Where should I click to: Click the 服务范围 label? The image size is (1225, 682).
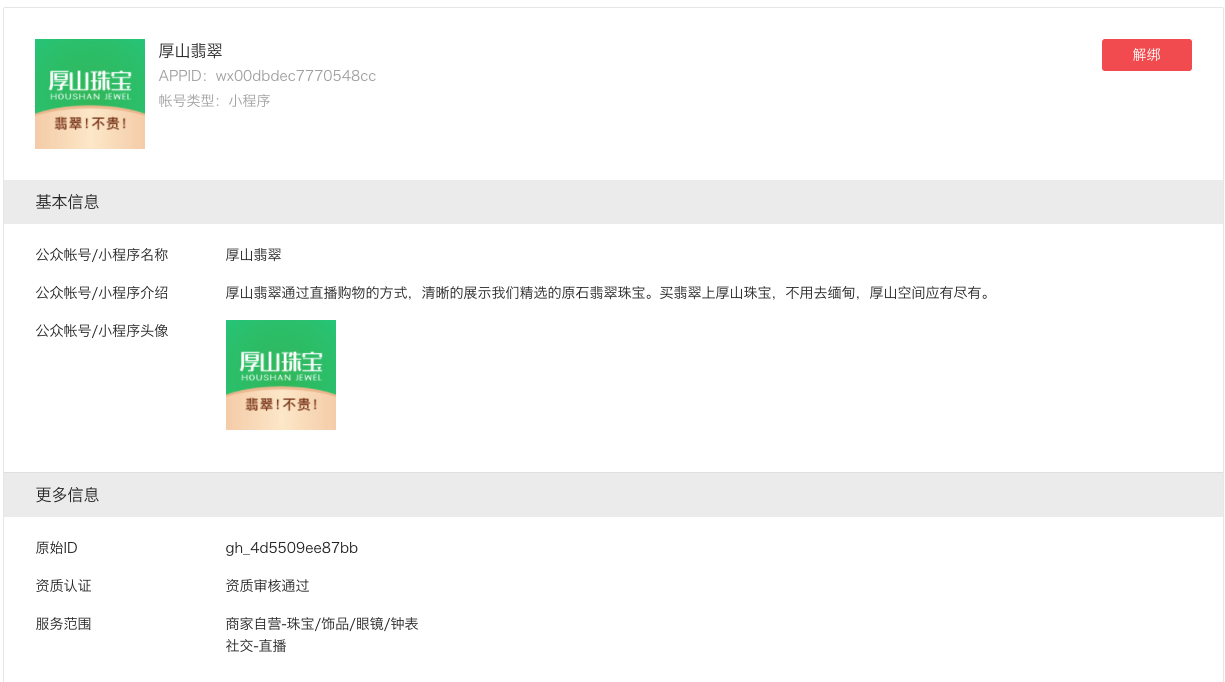tap(64, 624)
